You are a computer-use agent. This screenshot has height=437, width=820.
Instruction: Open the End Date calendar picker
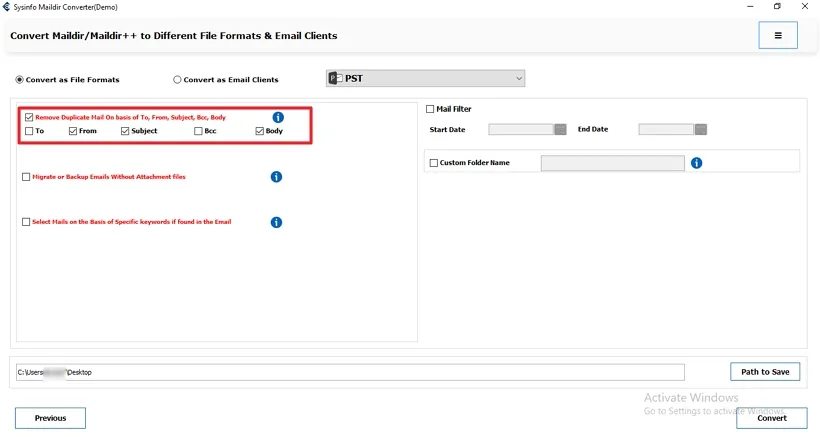tap(701, 129)
